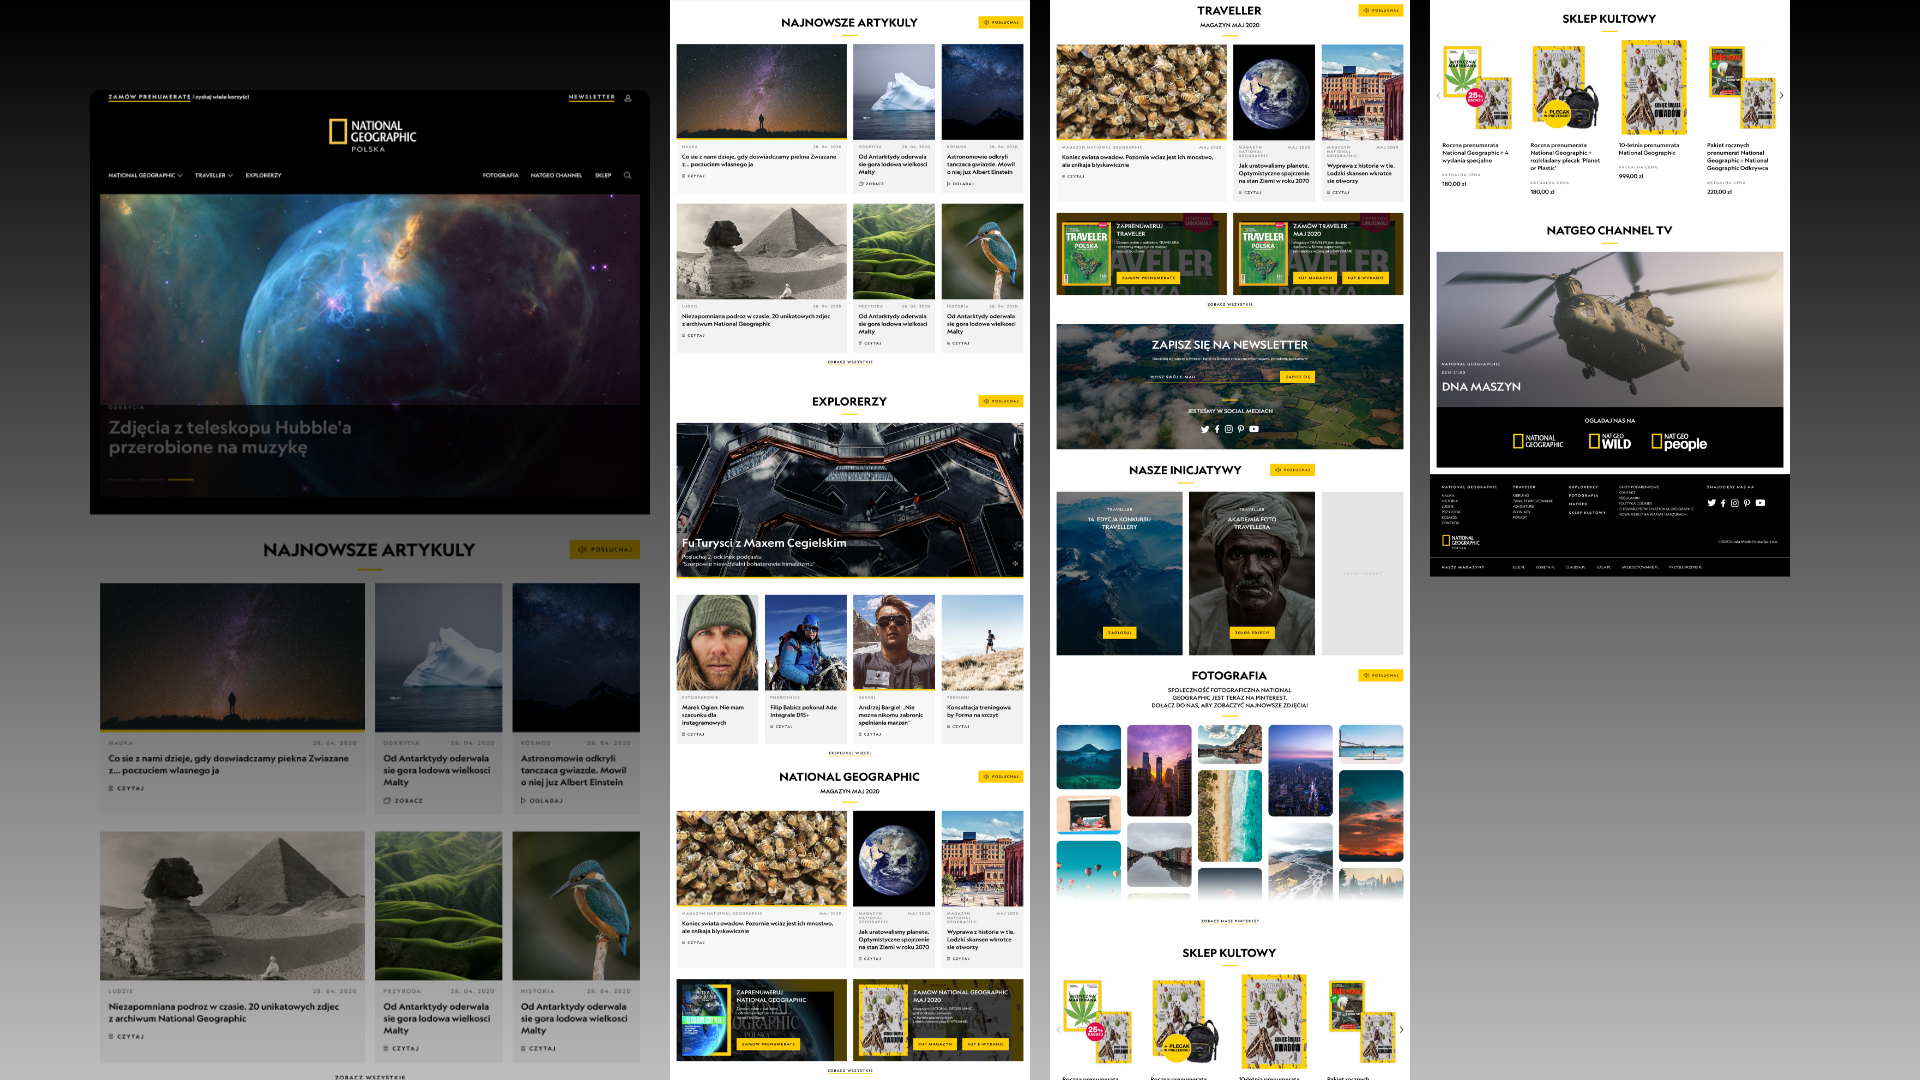Open Instagram icon in newsletter banner

point(1229,429)
